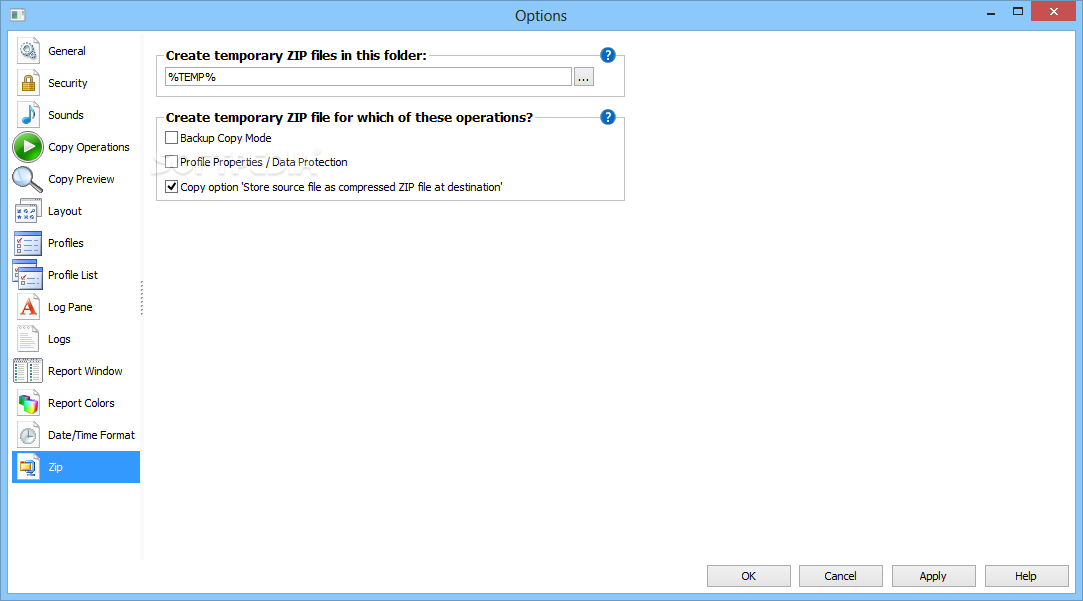
Task: Select the Date/Time Format clock icon
Action: 28,435
